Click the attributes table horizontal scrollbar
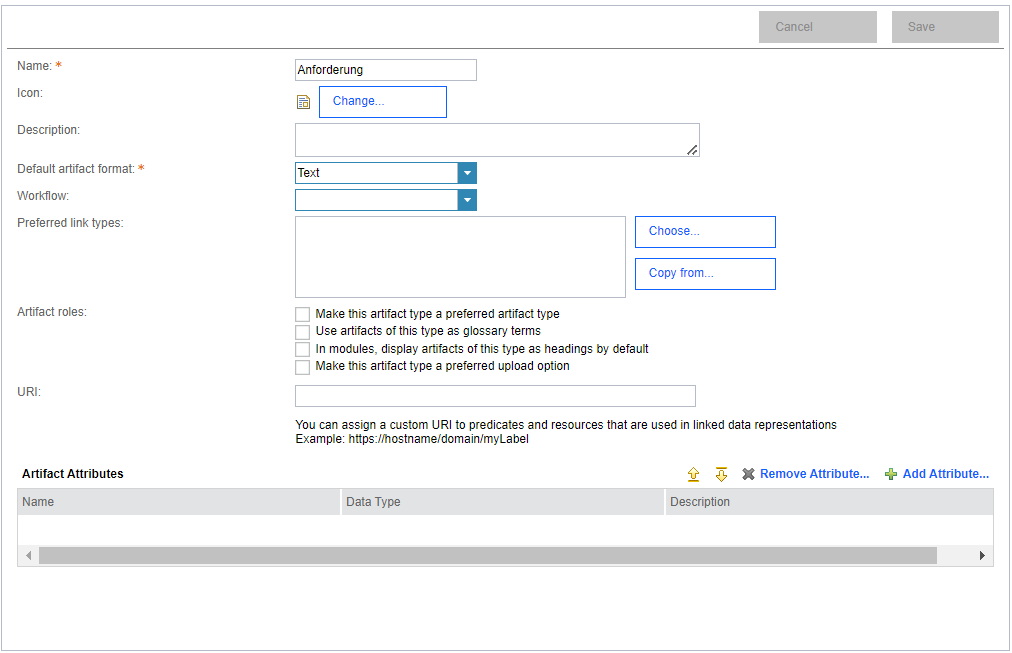Screen dimensions: 1012x653 (488, 555)
